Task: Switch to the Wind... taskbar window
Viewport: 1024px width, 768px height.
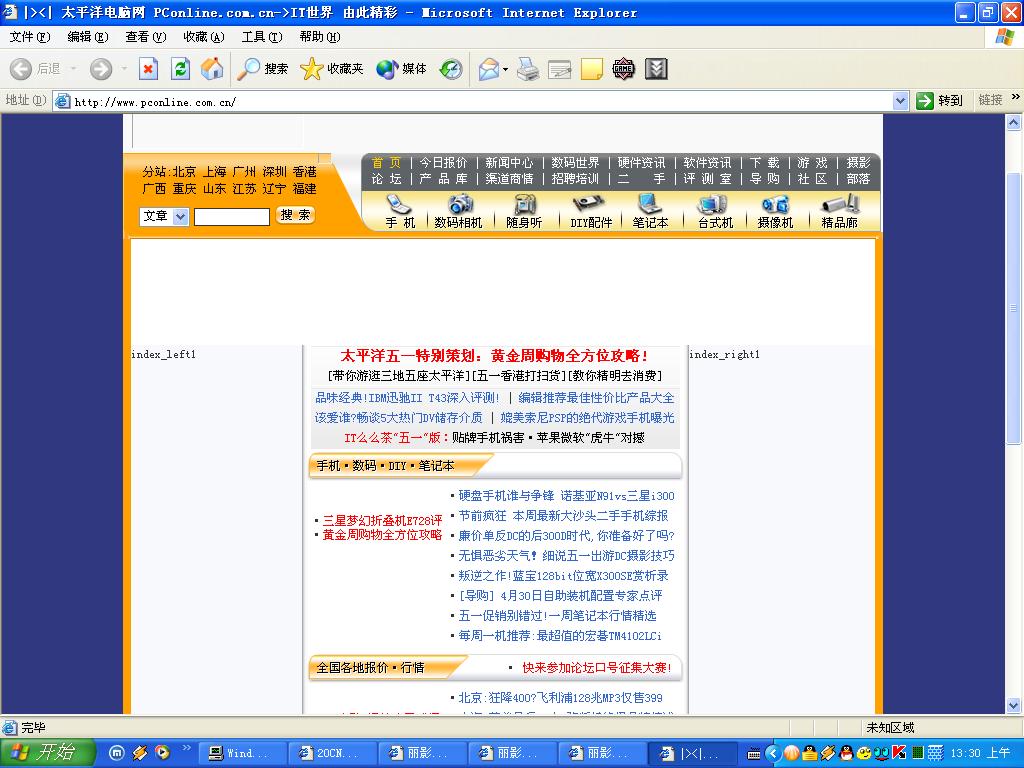Action: point(242,753)
